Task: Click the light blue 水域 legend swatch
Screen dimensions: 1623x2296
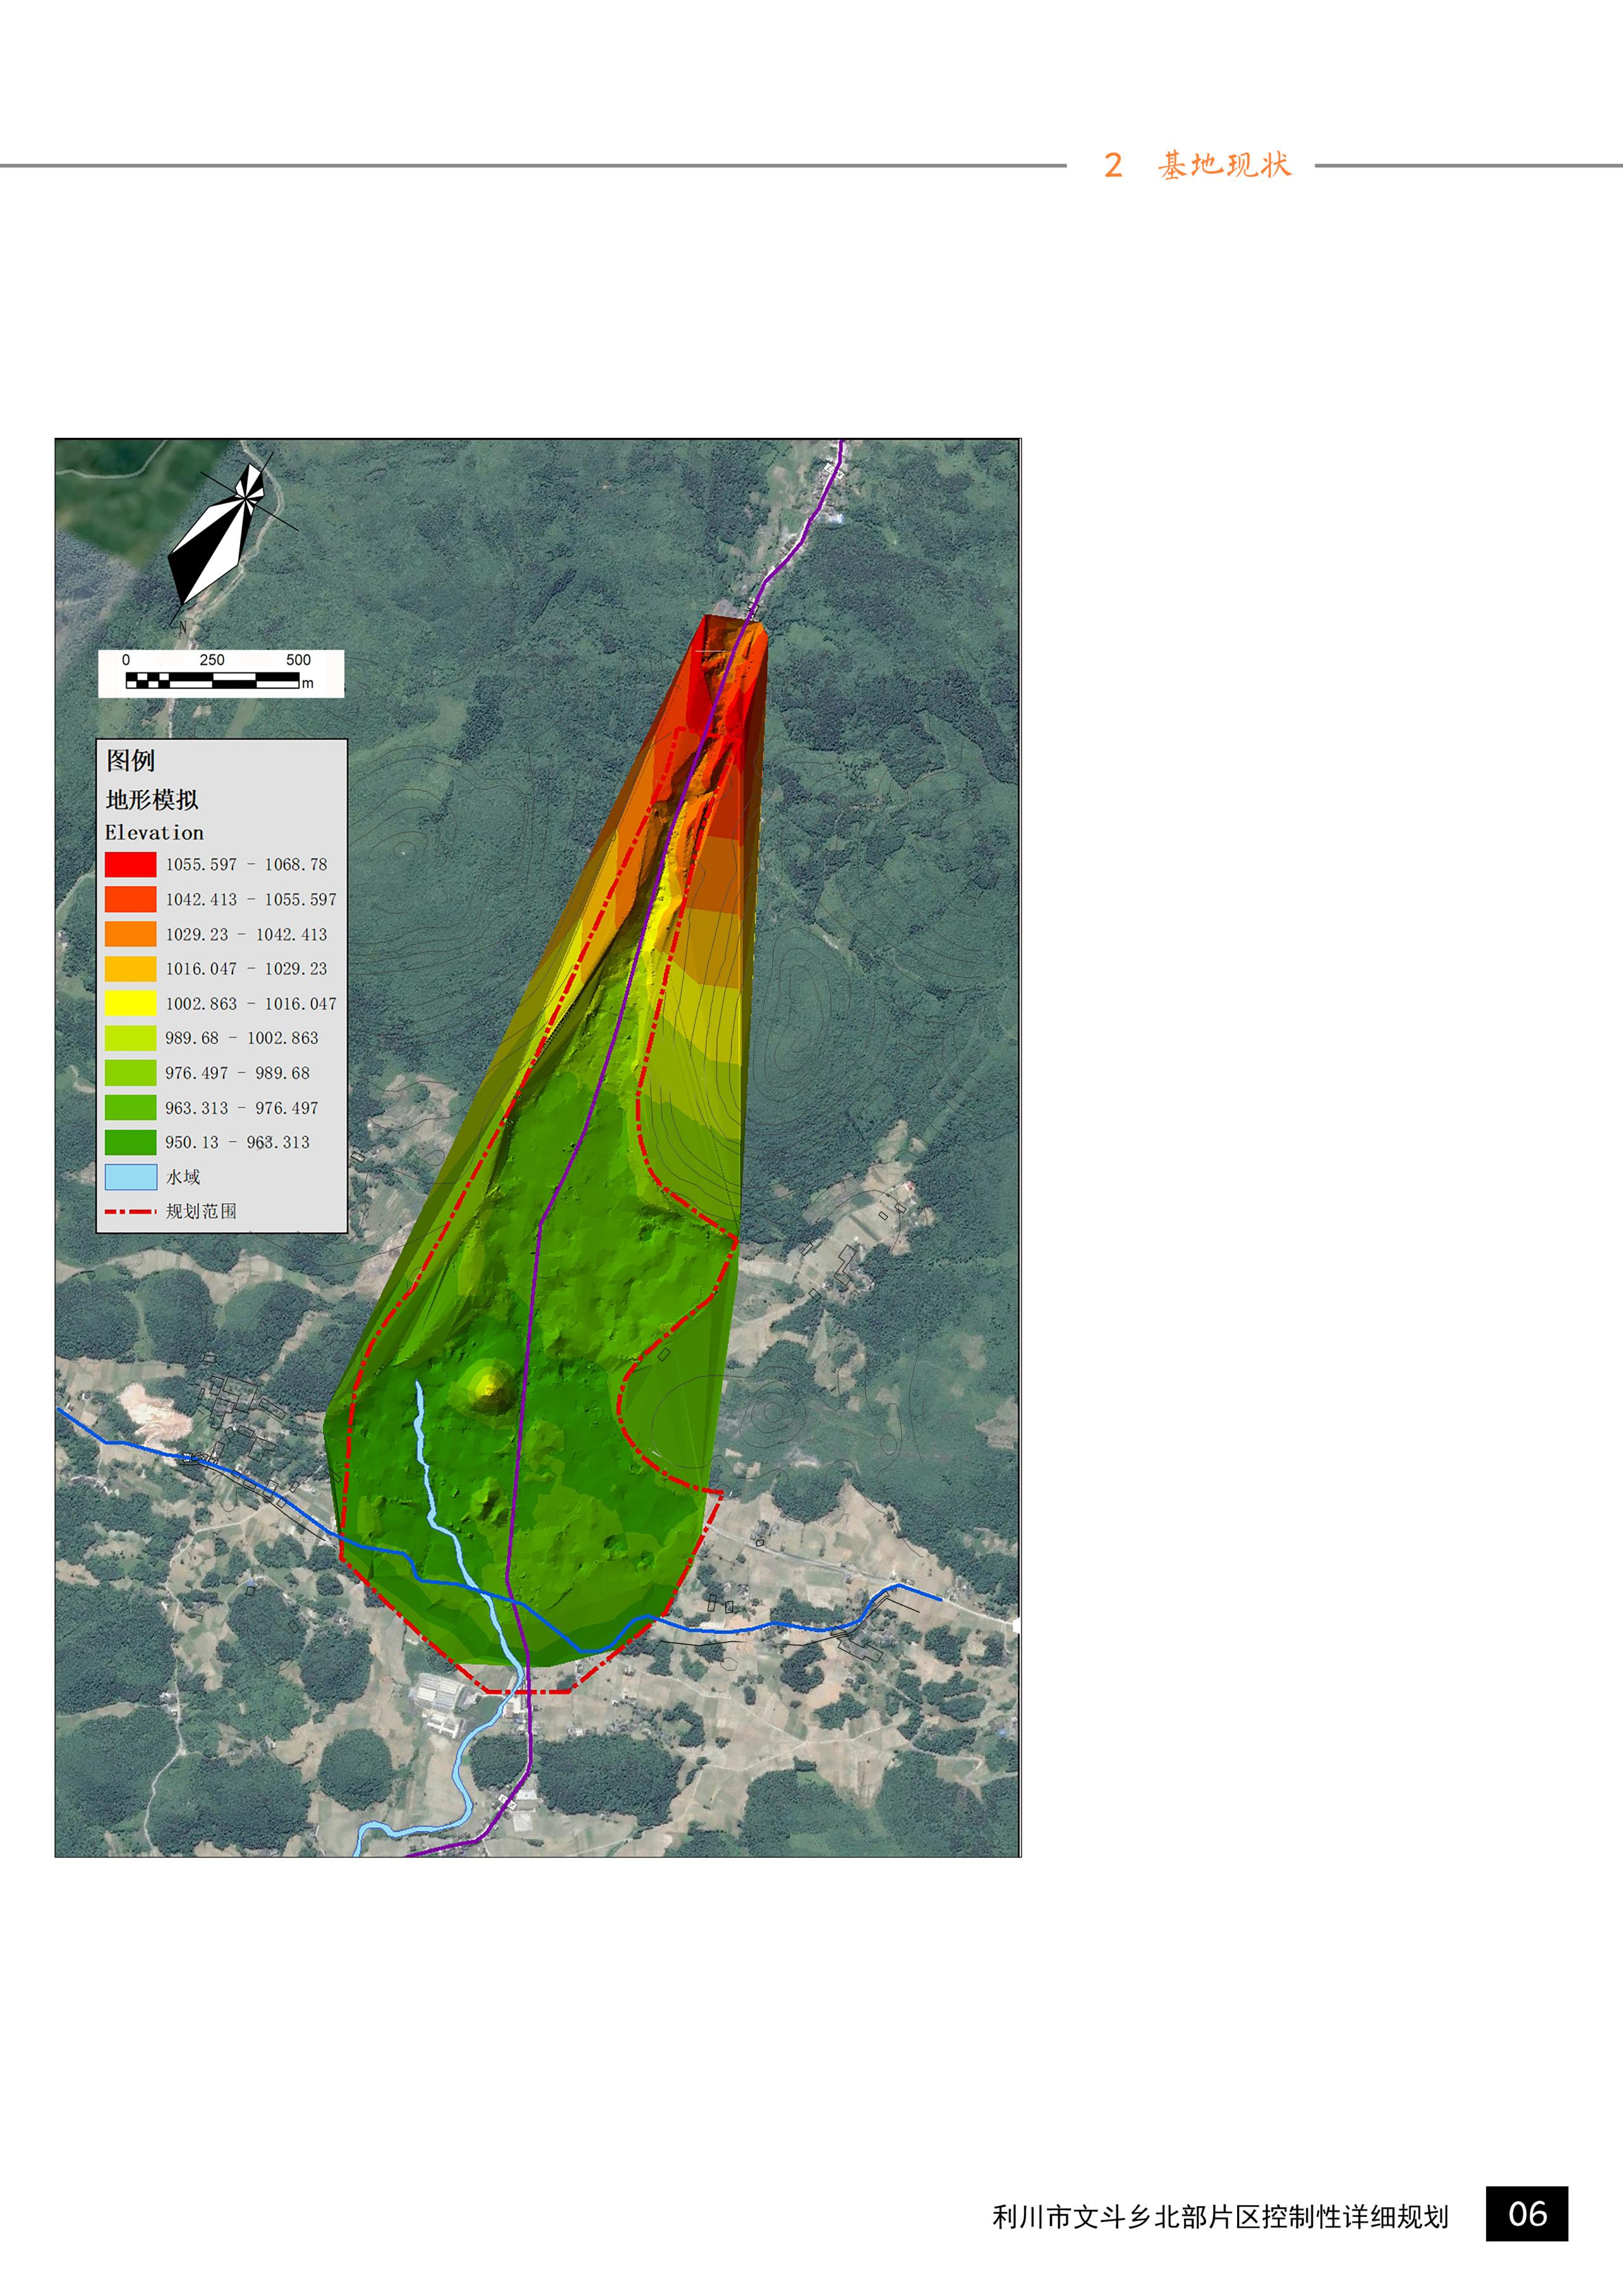Action: click(x=130, y=1176)
